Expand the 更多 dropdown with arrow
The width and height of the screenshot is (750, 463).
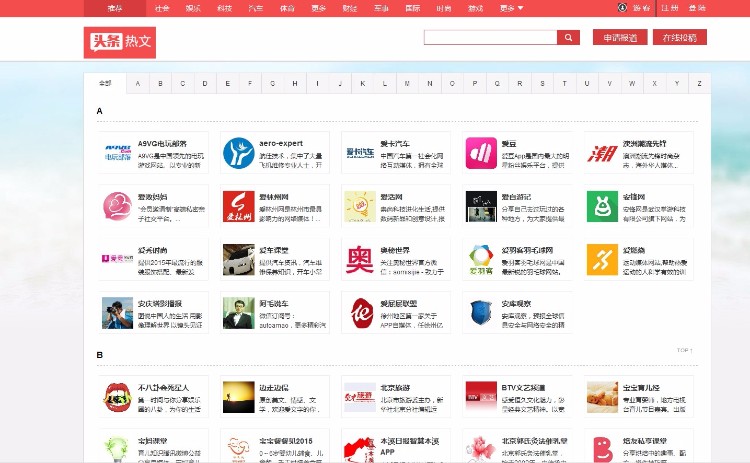(511, 8)
